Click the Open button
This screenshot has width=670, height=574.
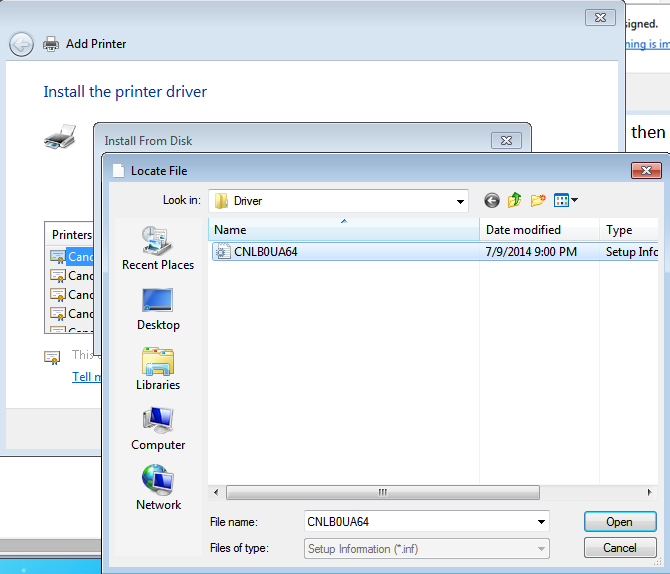click(x=619, y=522)
